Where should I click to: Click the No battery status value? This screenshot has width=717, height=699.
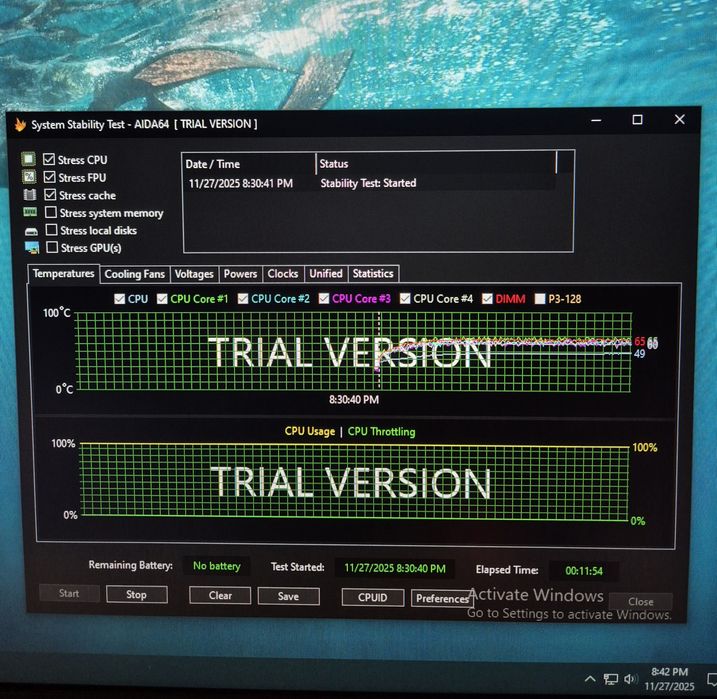[x=217, y=566]
